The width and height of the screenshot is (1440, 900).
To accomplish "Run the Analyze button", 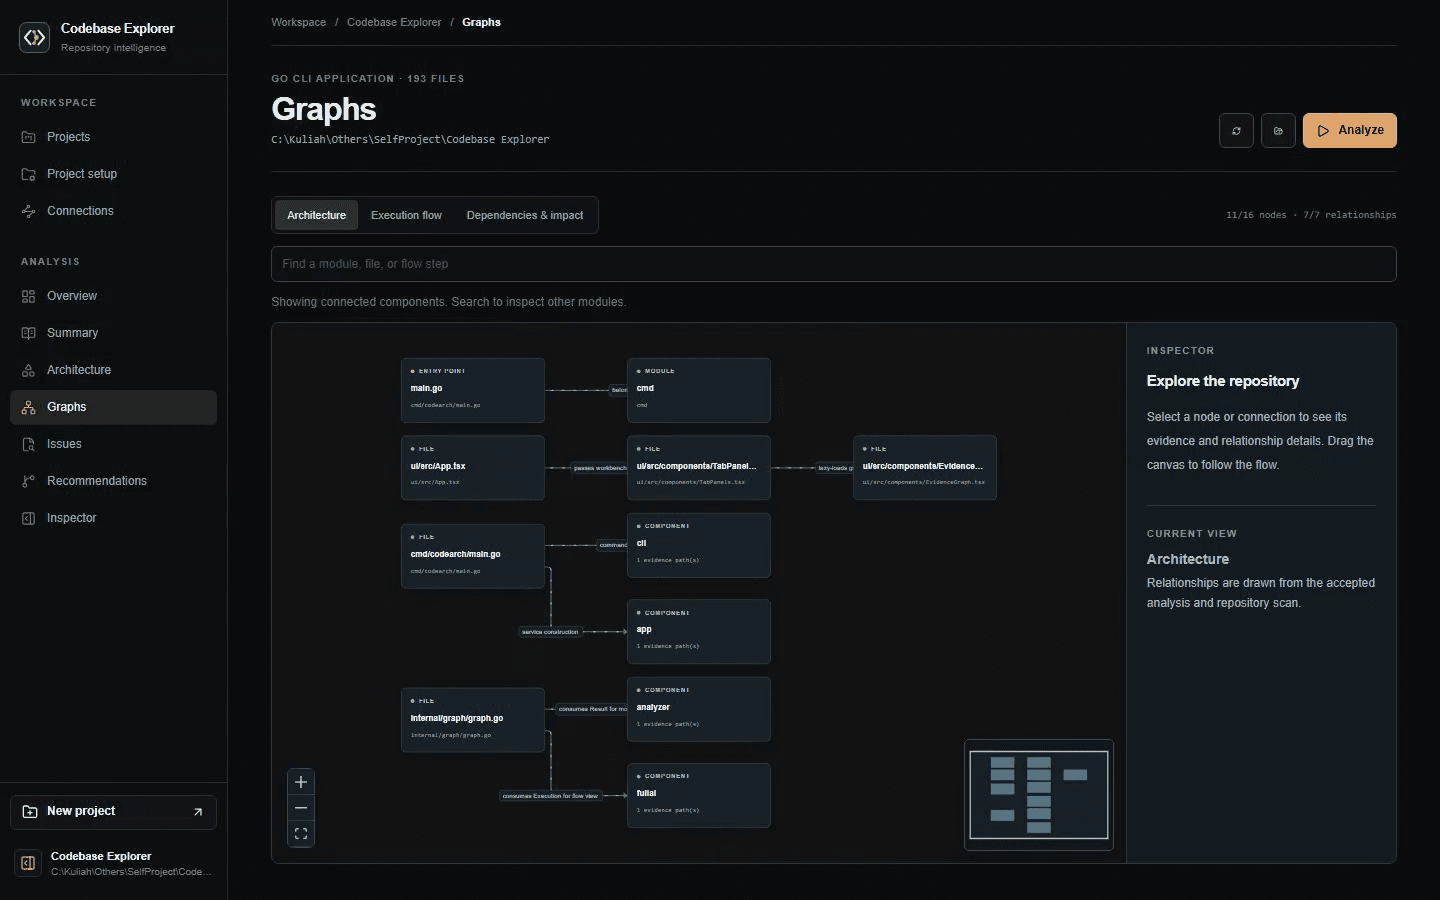I will (1350, 131).
